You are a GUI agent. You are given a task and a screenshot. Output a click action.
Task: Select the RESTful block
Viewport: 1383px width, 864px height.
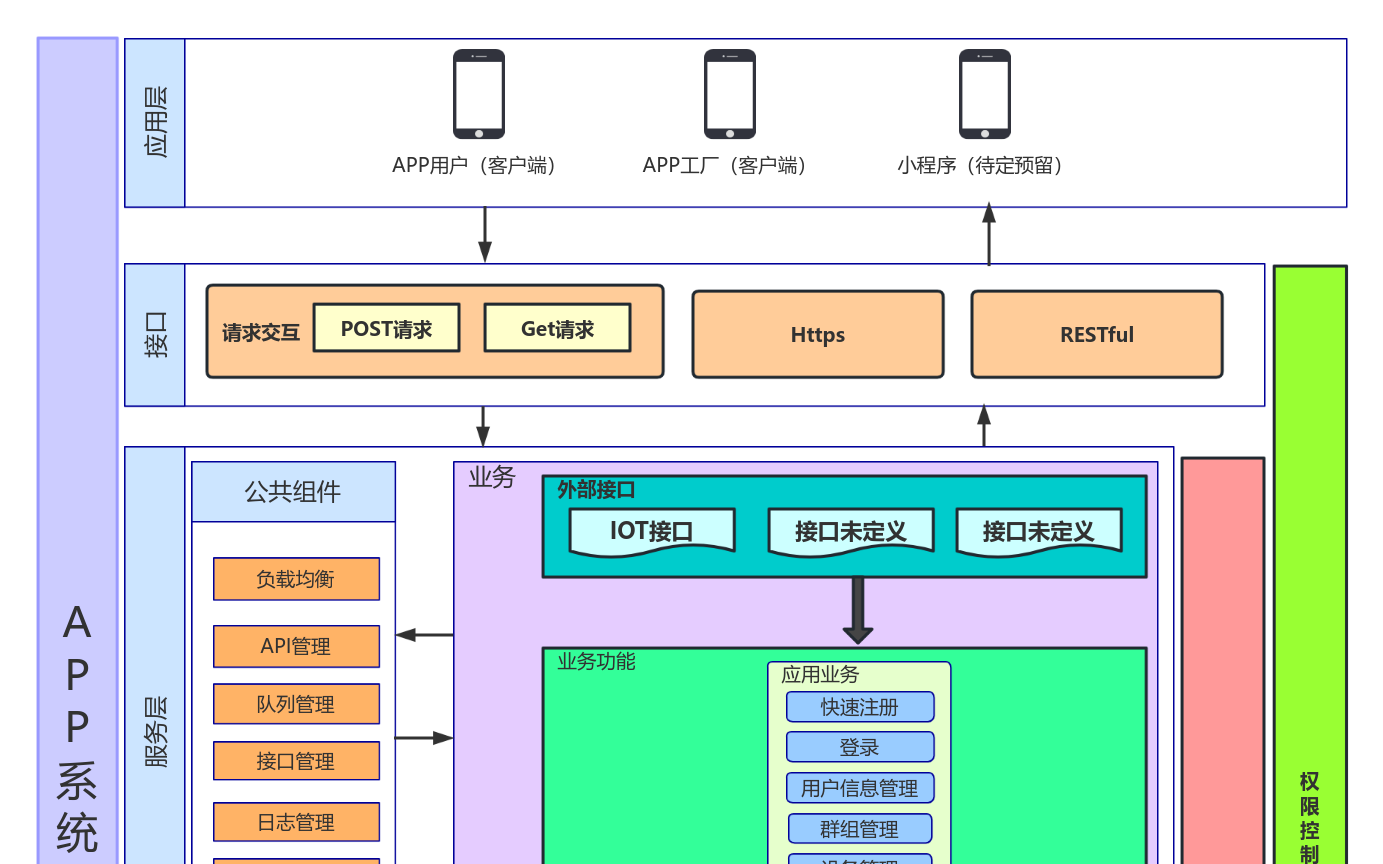1097,334
